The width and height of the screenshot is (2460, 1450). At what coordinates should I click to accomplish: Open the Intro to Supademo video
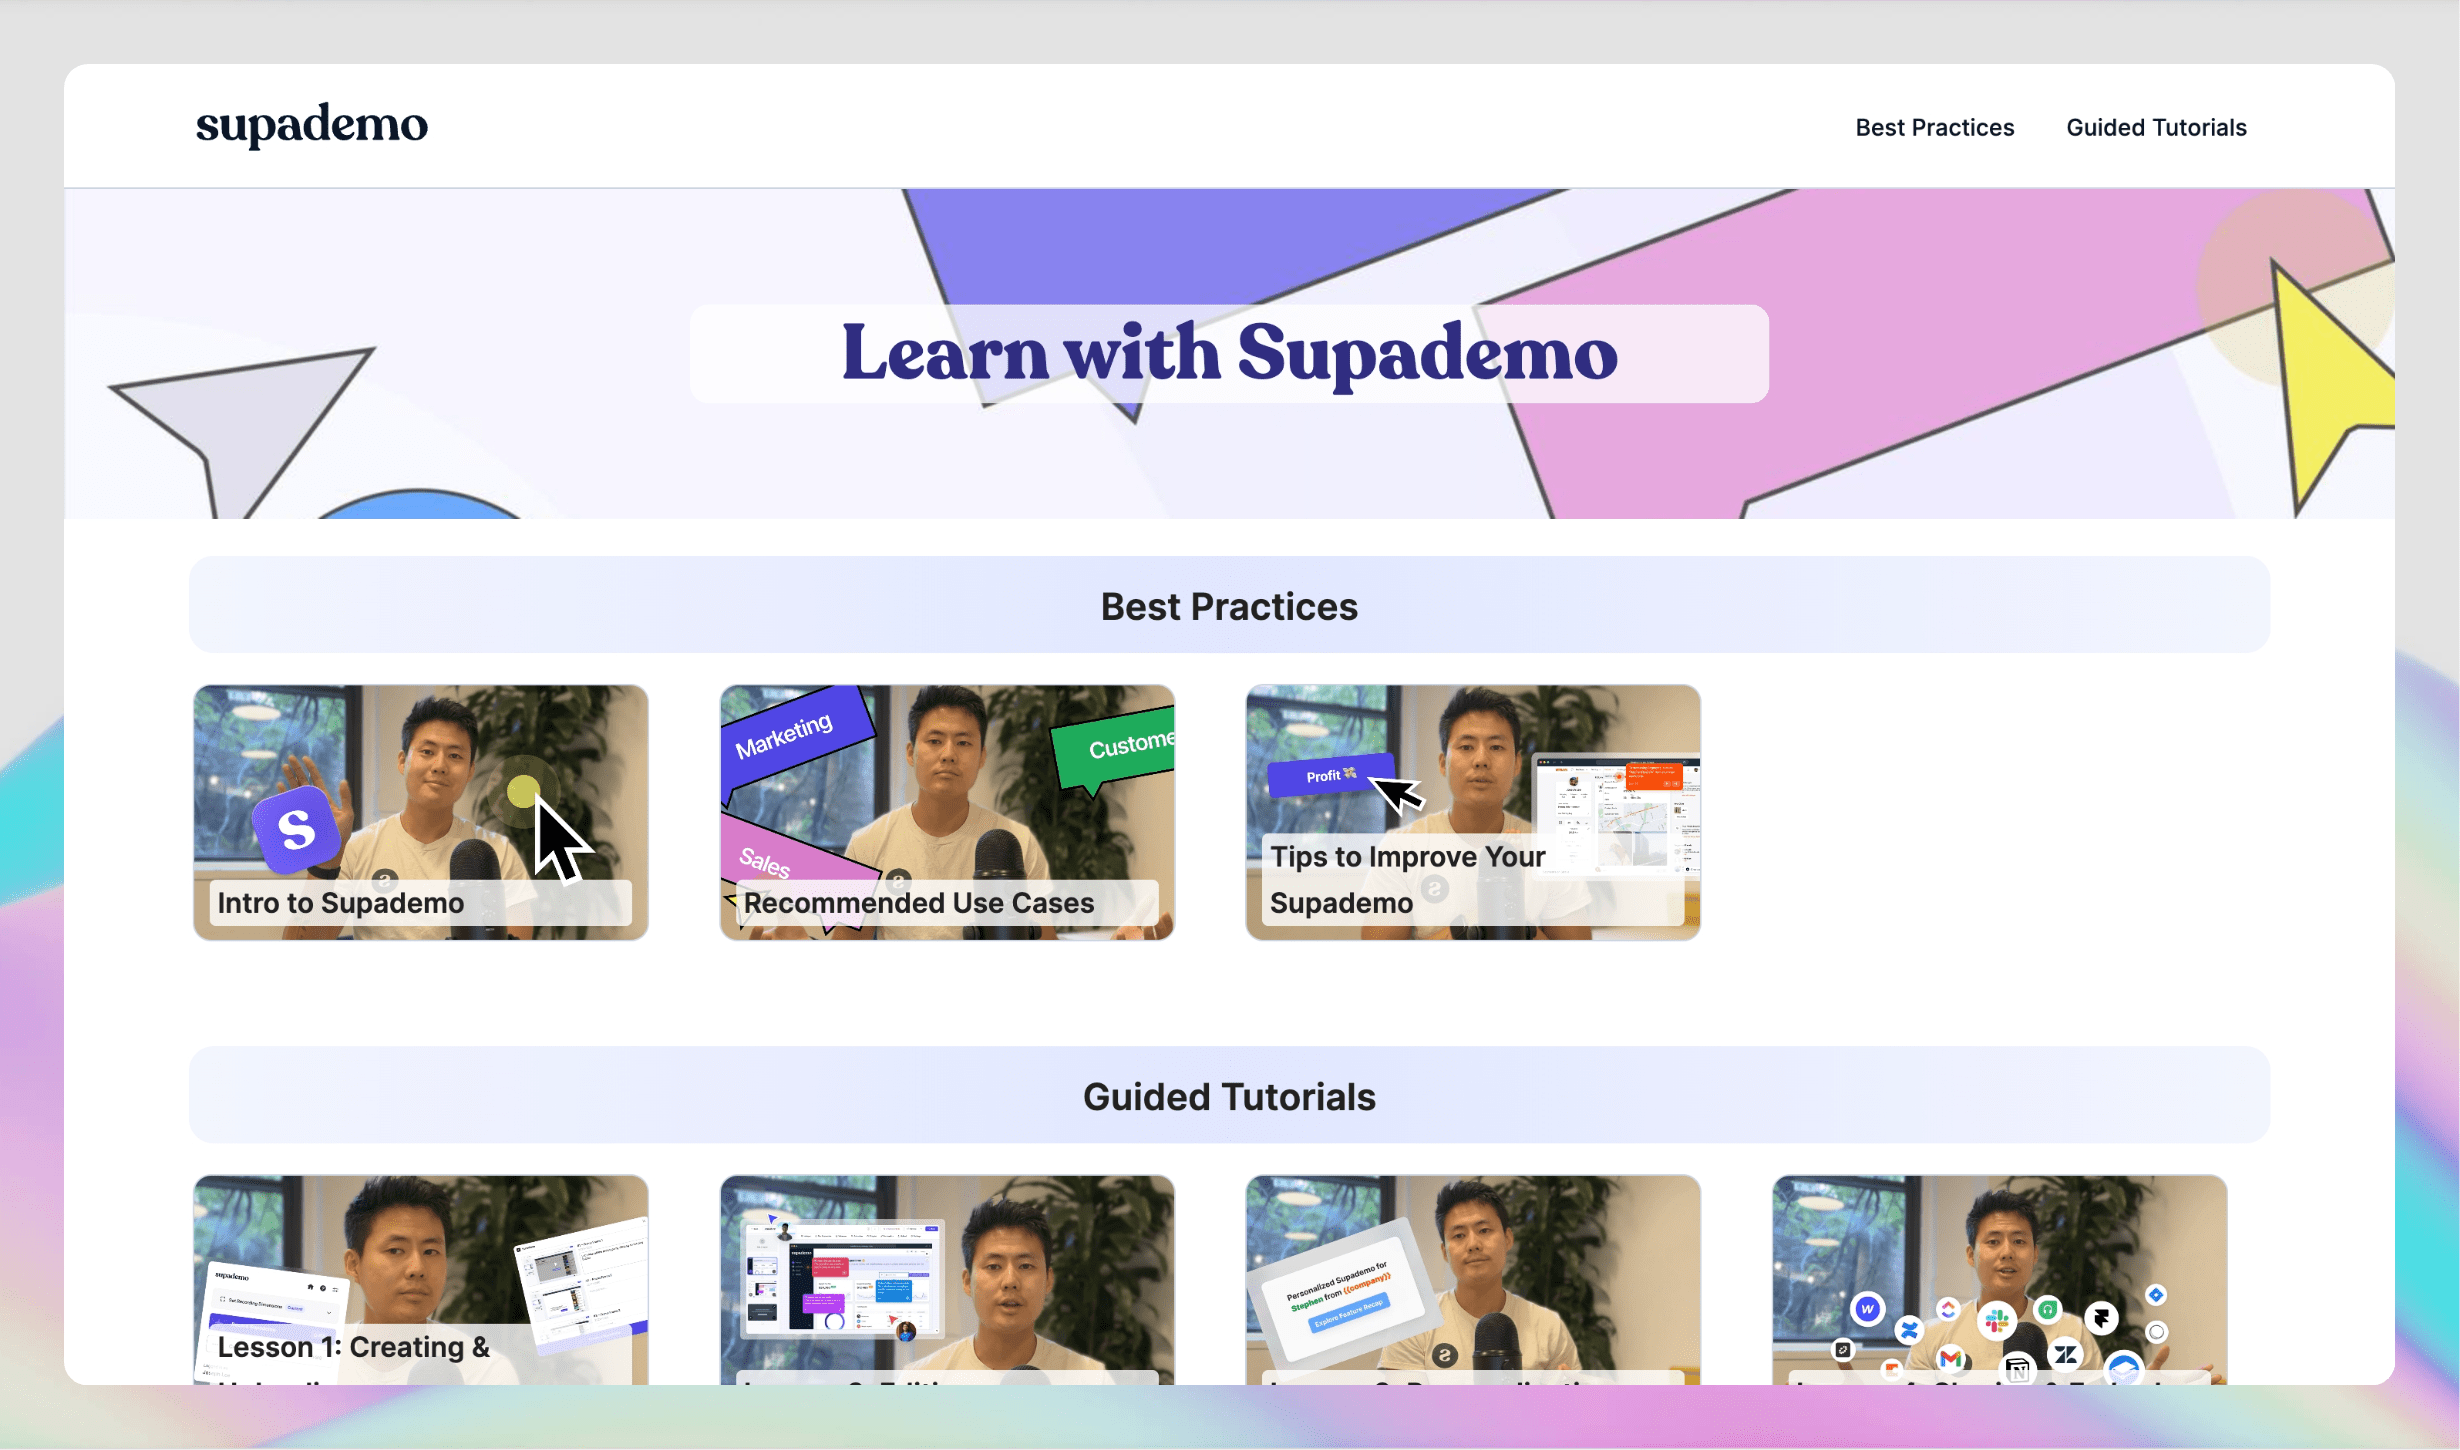pyautogui.click(x=420, y=811)
